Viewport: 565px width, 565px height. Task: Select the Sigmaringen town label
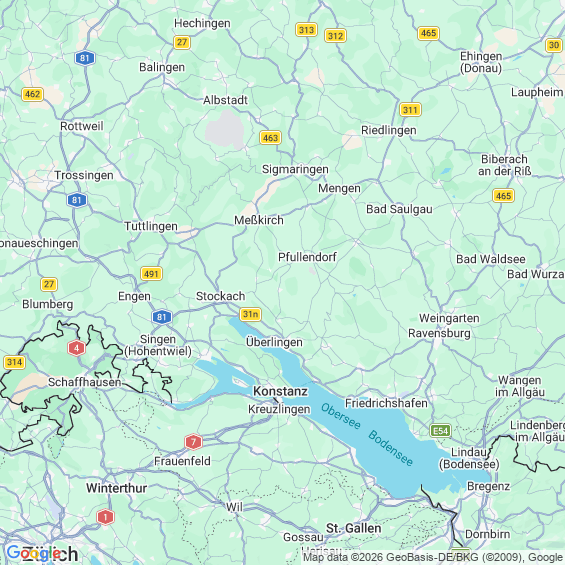295,169
